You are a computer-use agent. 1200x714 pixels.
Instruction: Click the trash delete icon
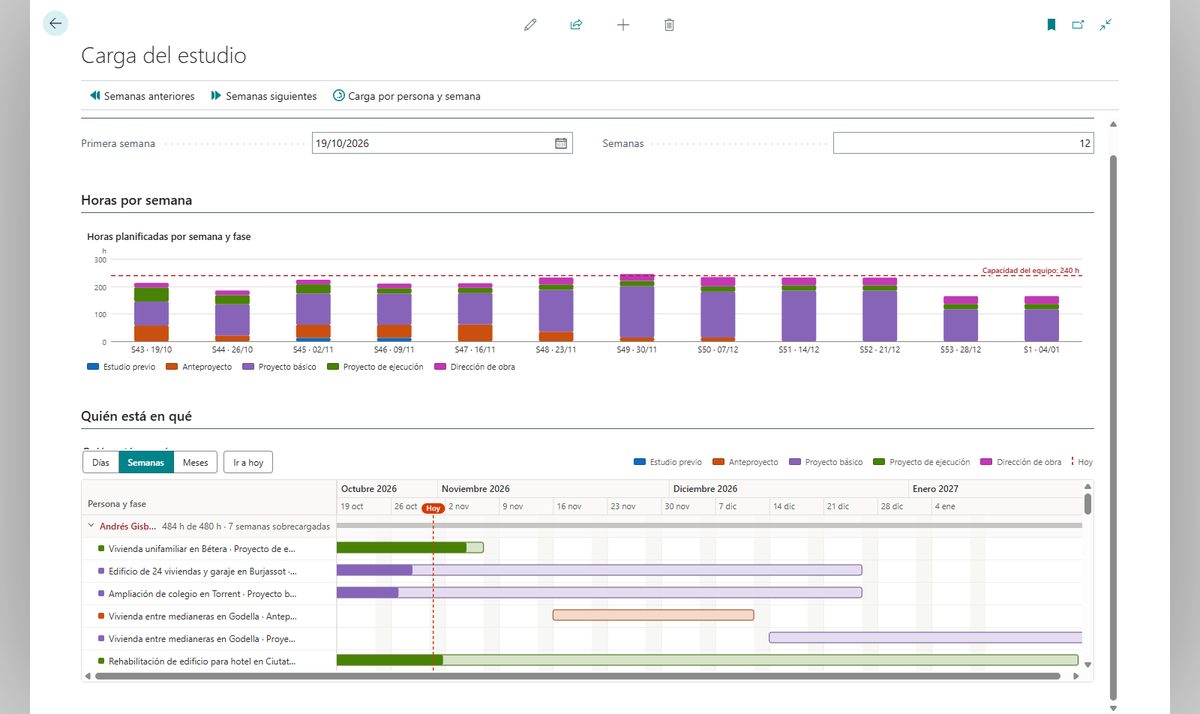tap(669, 25)
